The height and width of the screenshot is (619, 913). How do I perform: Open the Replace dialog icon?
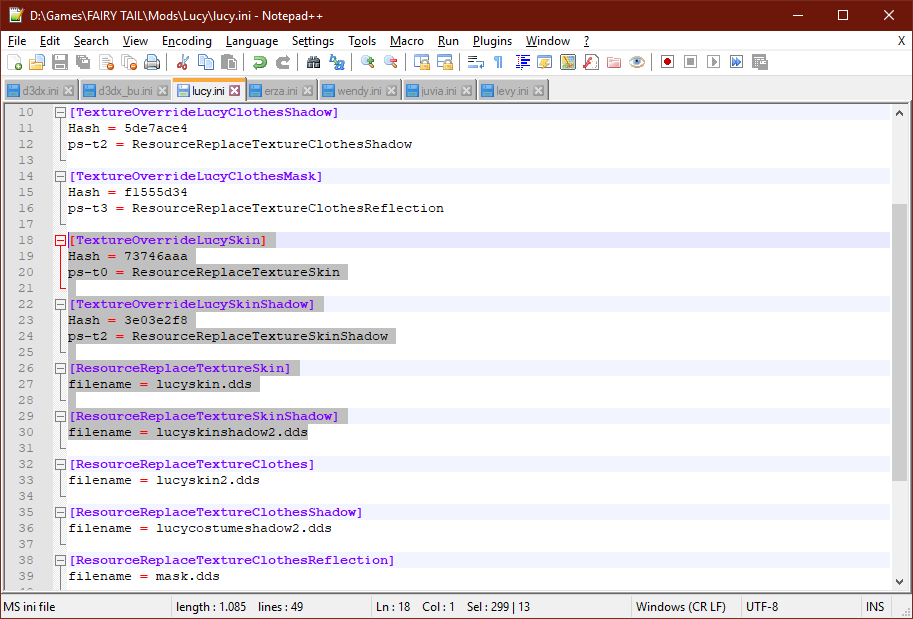337,62
